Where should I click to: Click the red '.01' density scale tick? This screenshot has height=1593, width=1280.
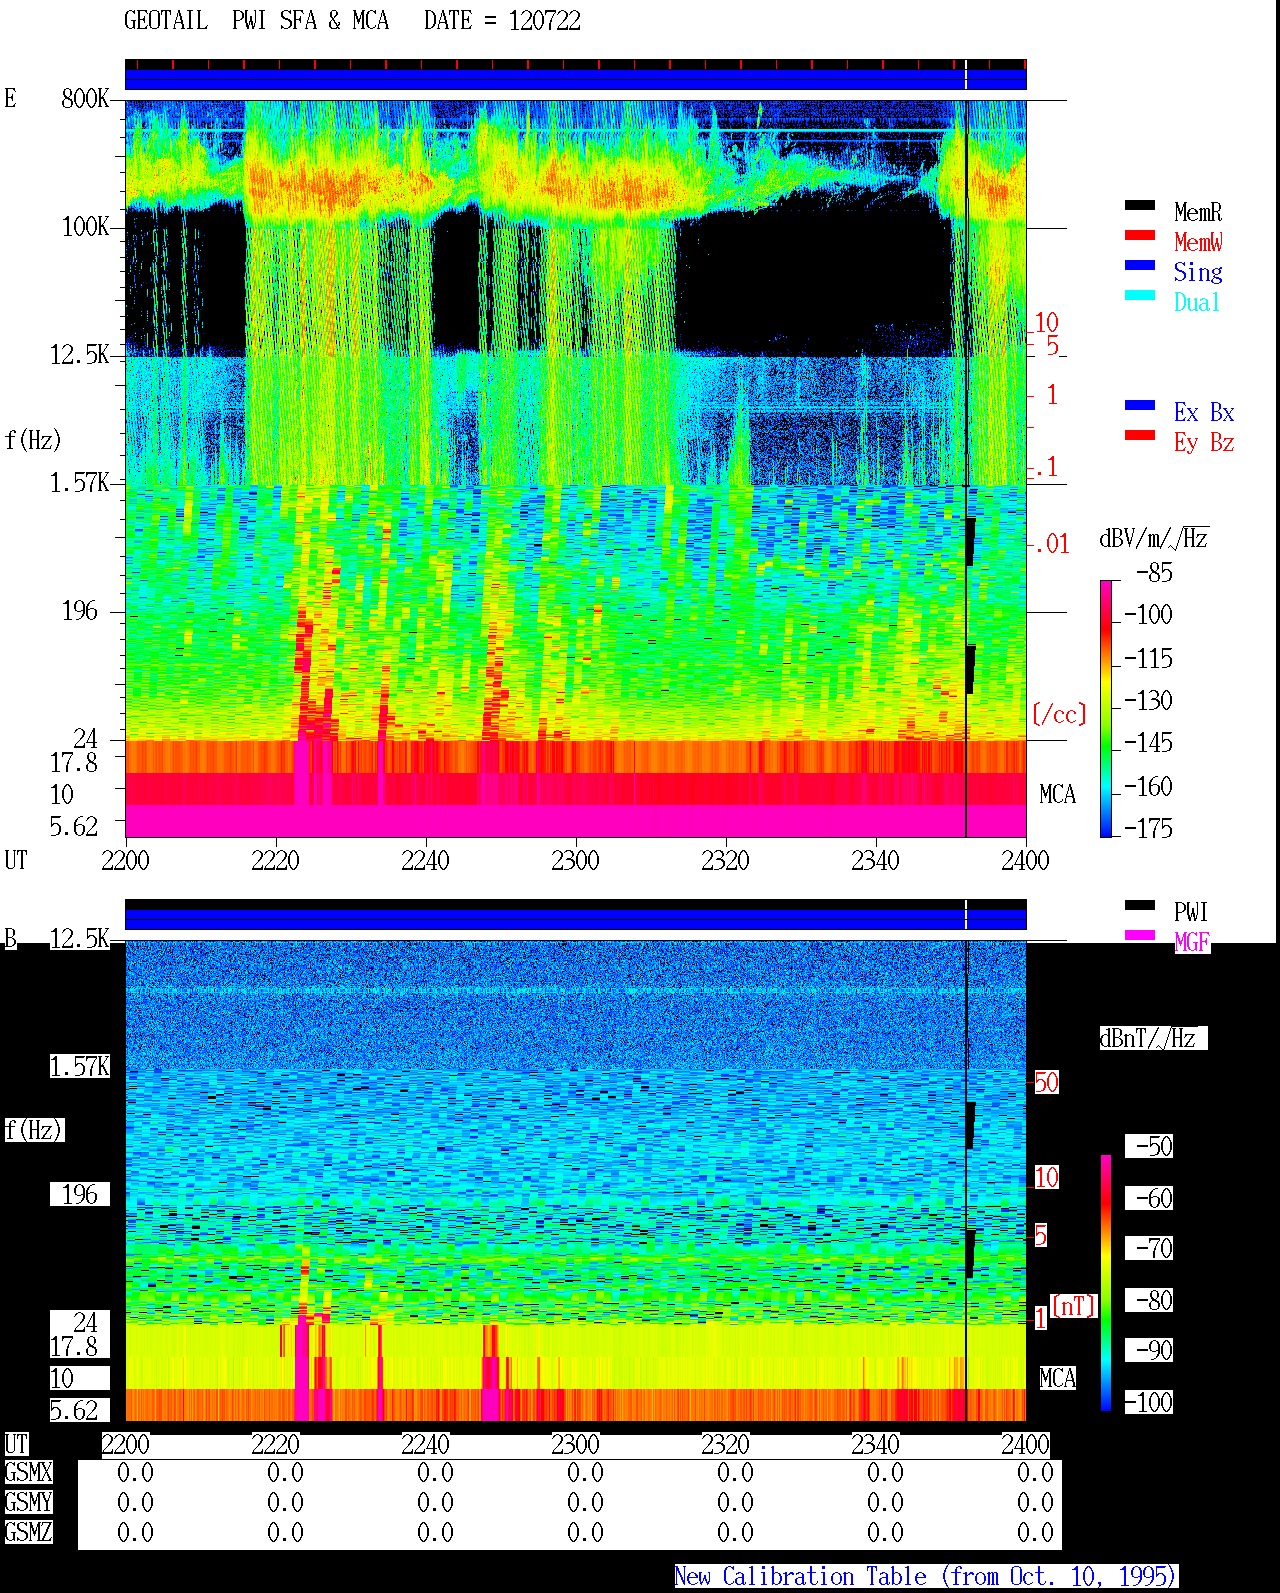[1052, 544]
